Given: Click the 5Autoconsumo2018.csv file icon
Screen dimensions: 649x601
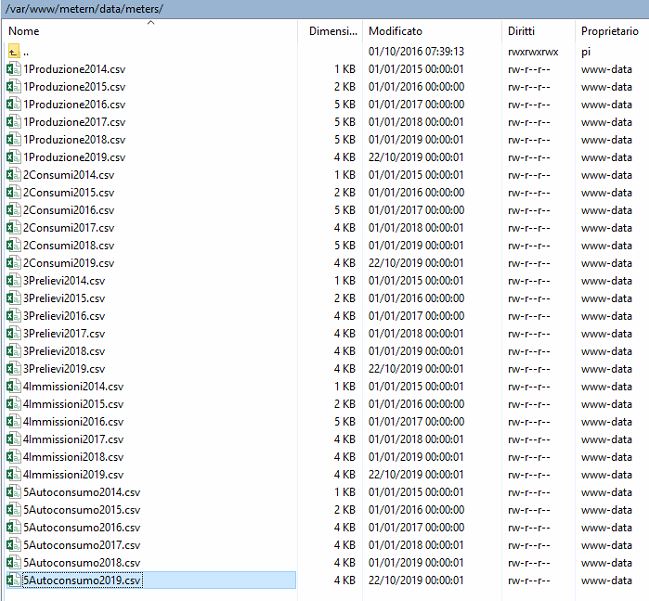Looking at the screenshot, I should point(14,563).
